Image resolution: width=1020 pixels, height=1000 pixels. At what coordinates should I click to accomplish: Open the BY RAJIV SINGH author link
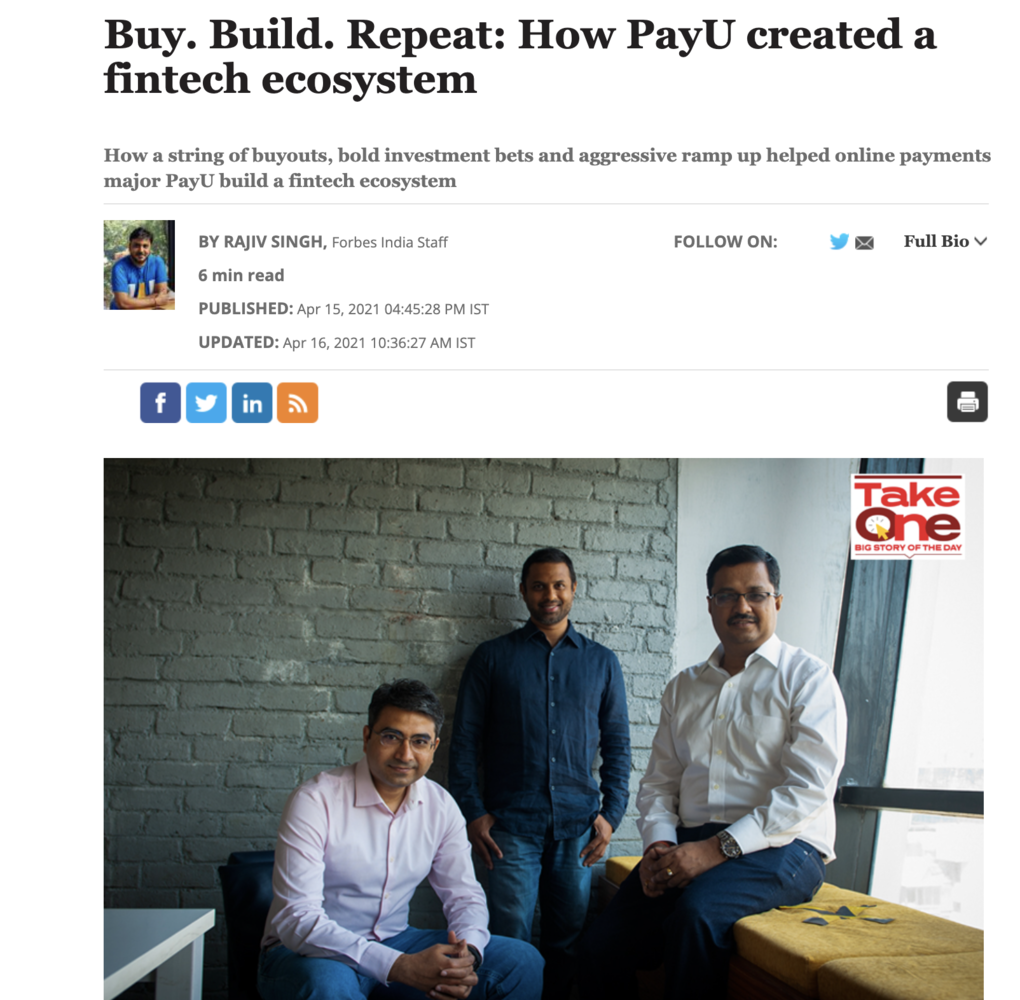(262, 242)
